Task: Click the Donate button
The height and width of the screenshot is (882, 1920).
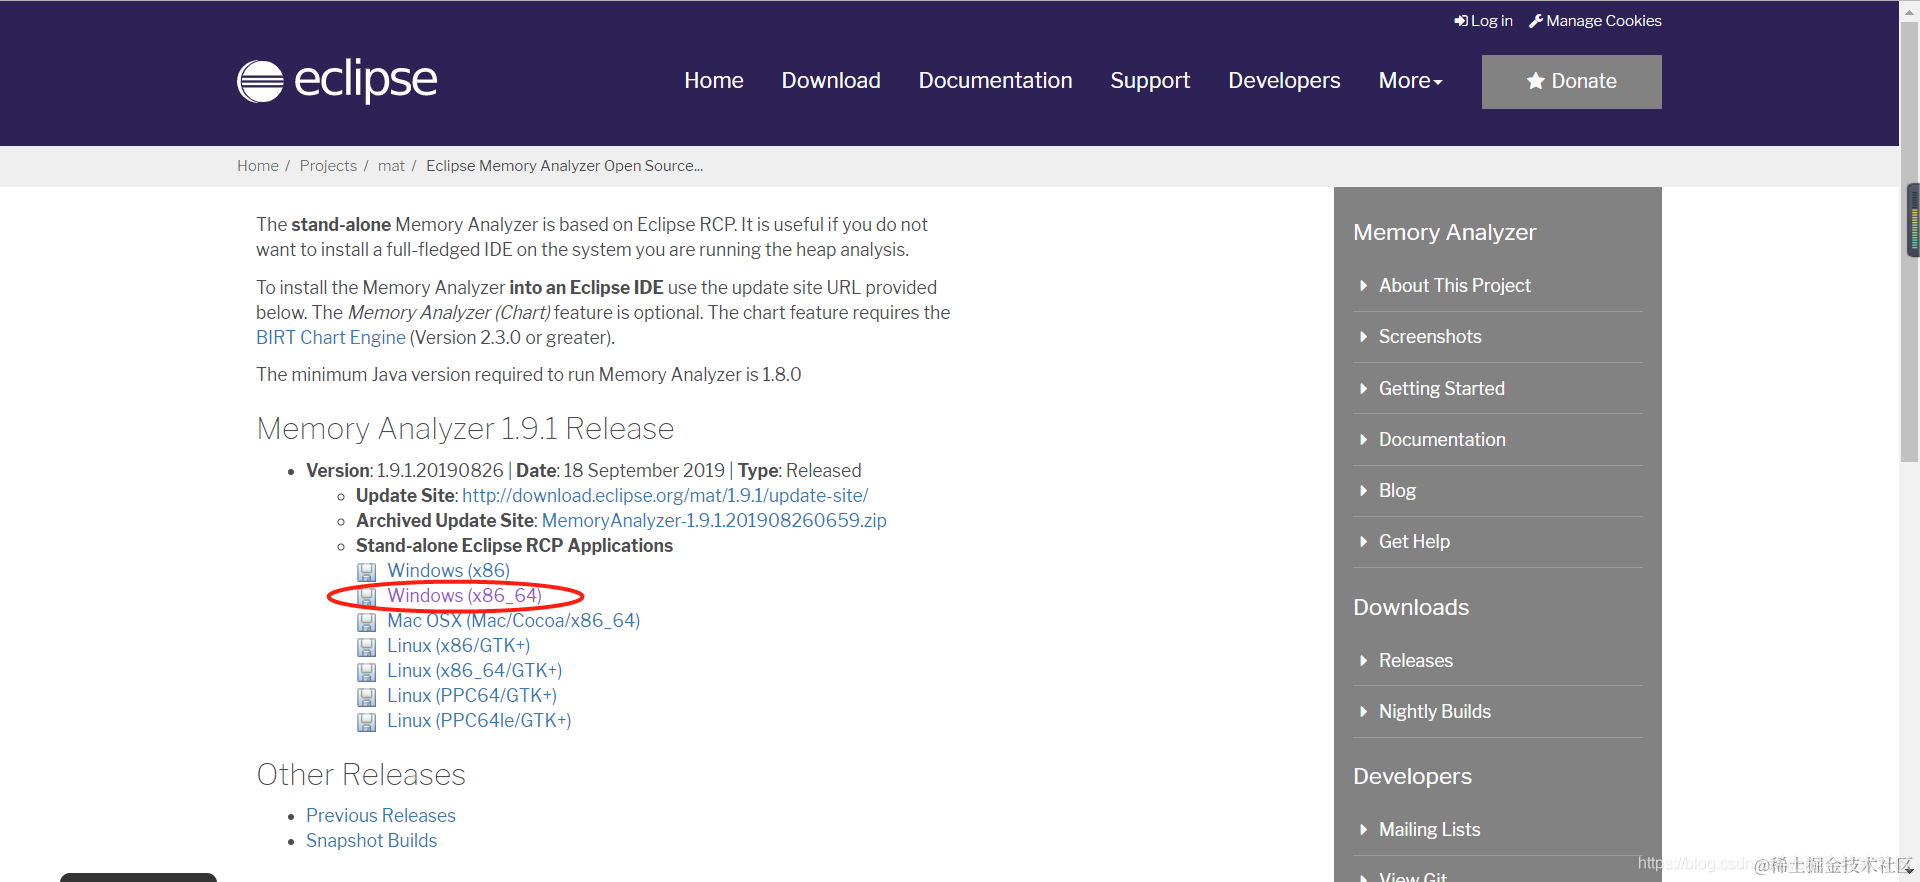Action: point(1571,82)
